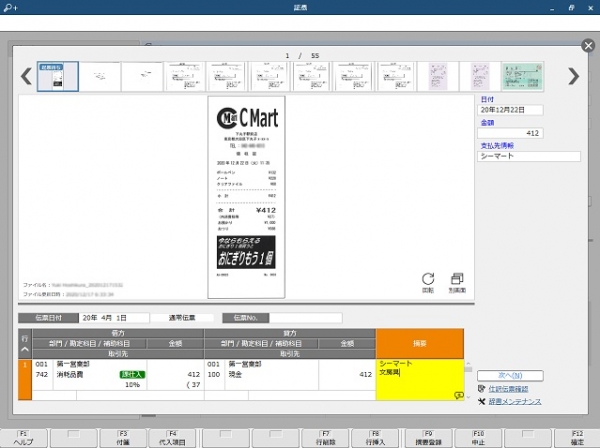This screenshot has width=600, height=448.
Task: Click the 仕訳伝票確認 document icon
Action: tap(482, 387)
